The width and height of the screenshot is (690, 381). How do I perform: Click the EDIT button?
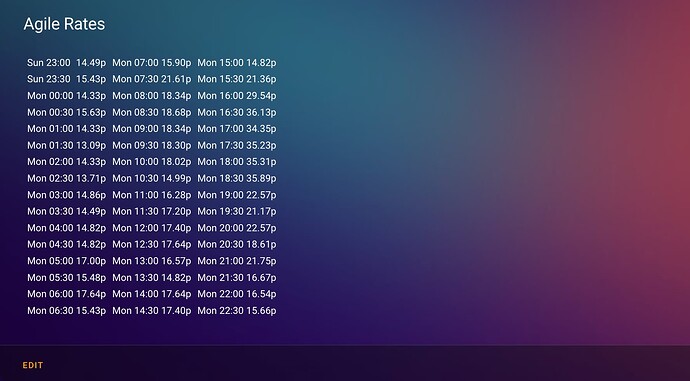coord(33,365)
